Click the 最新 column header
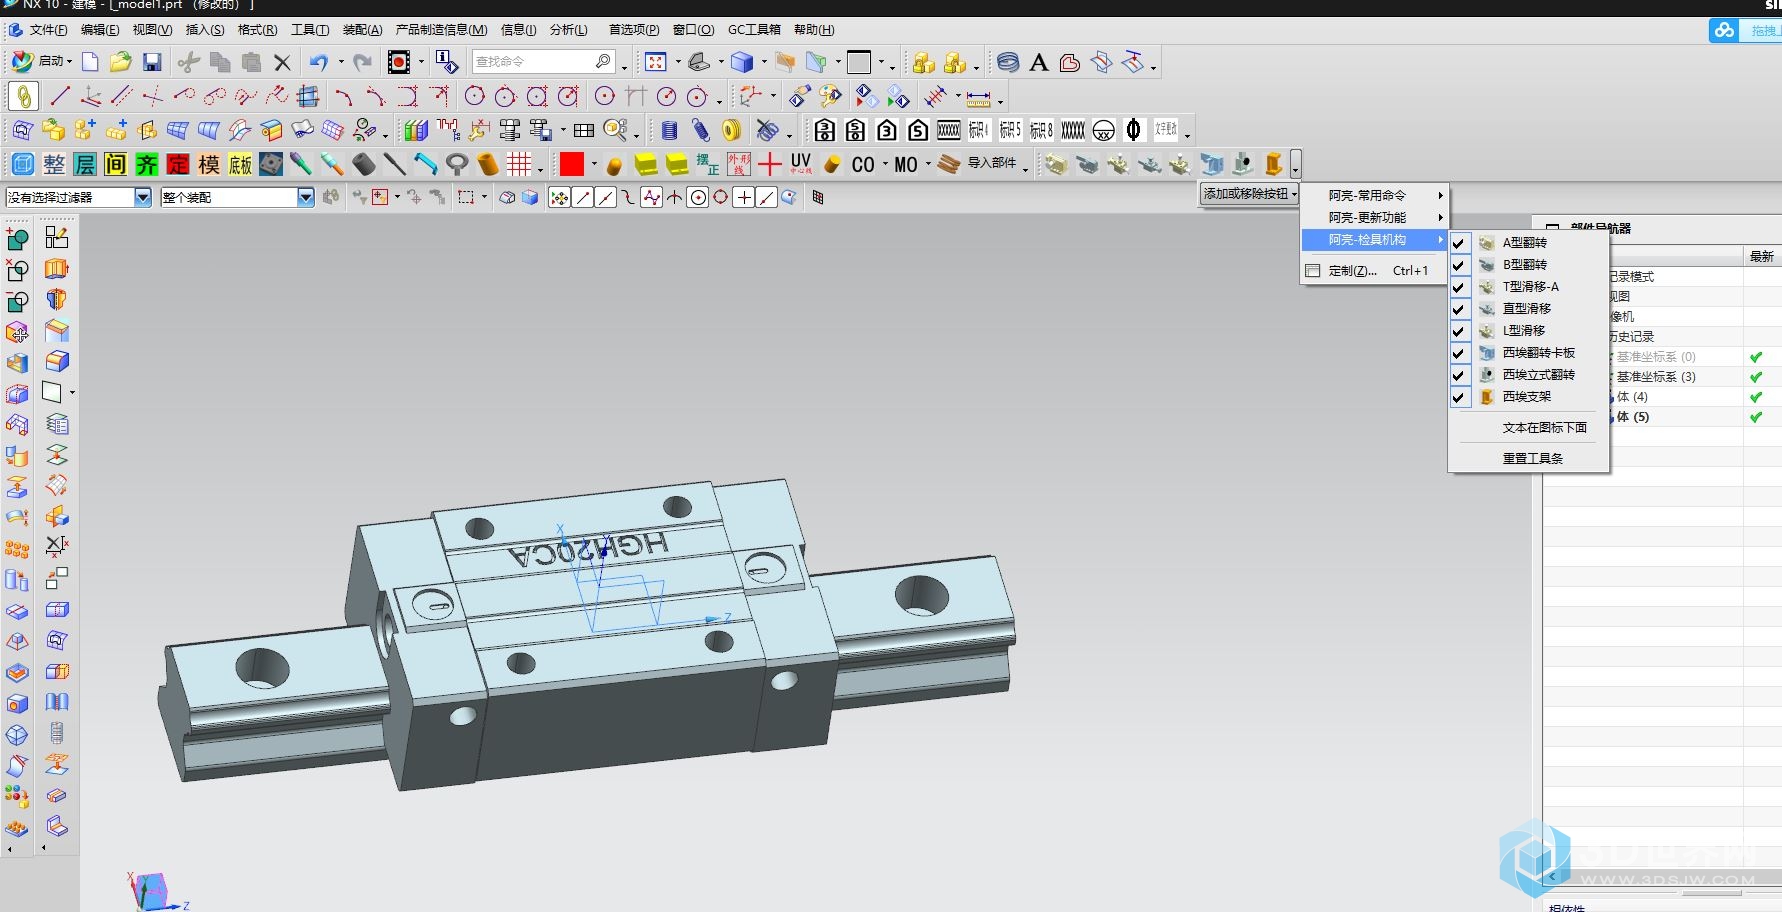Image resolution: width=1782 pixels, height=912 pixels. [x=1761, y=257]
